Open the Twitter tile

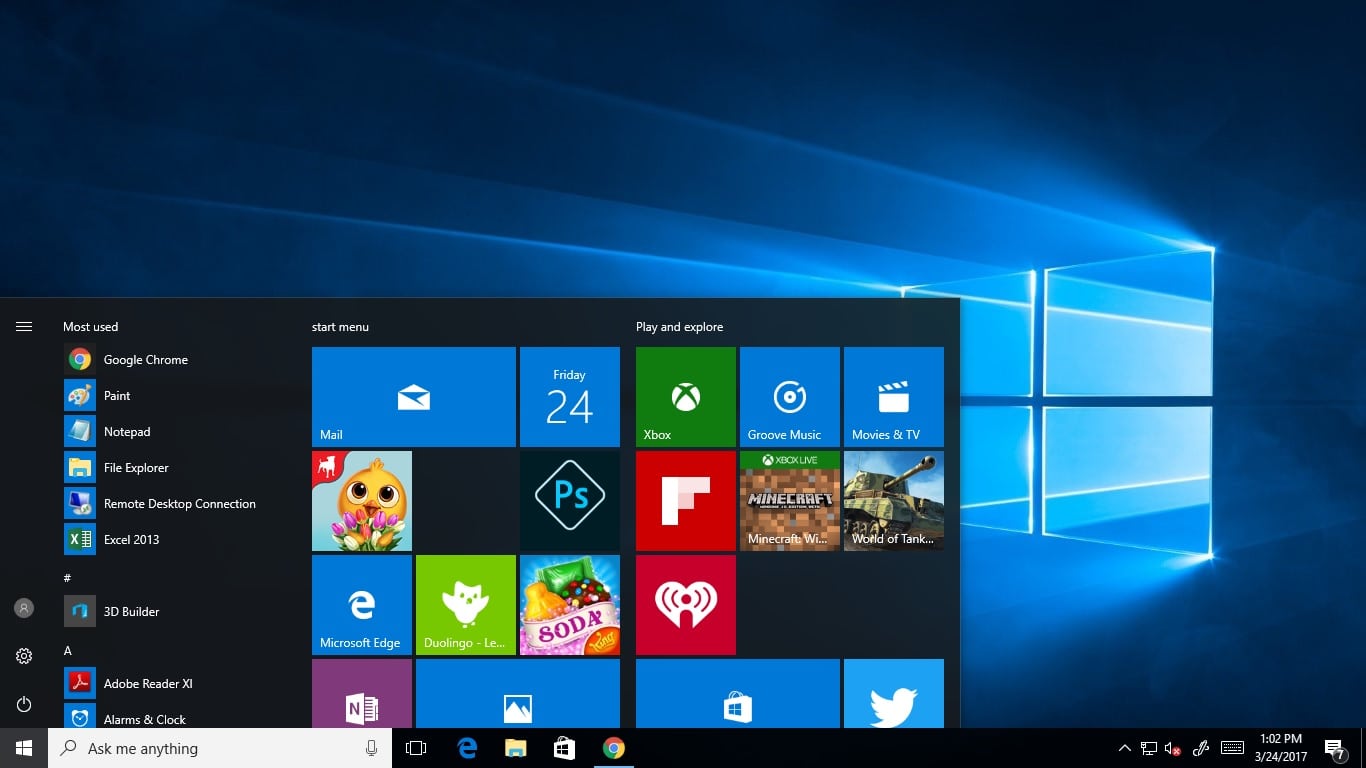pyautogui.click(x=894, y=693)
